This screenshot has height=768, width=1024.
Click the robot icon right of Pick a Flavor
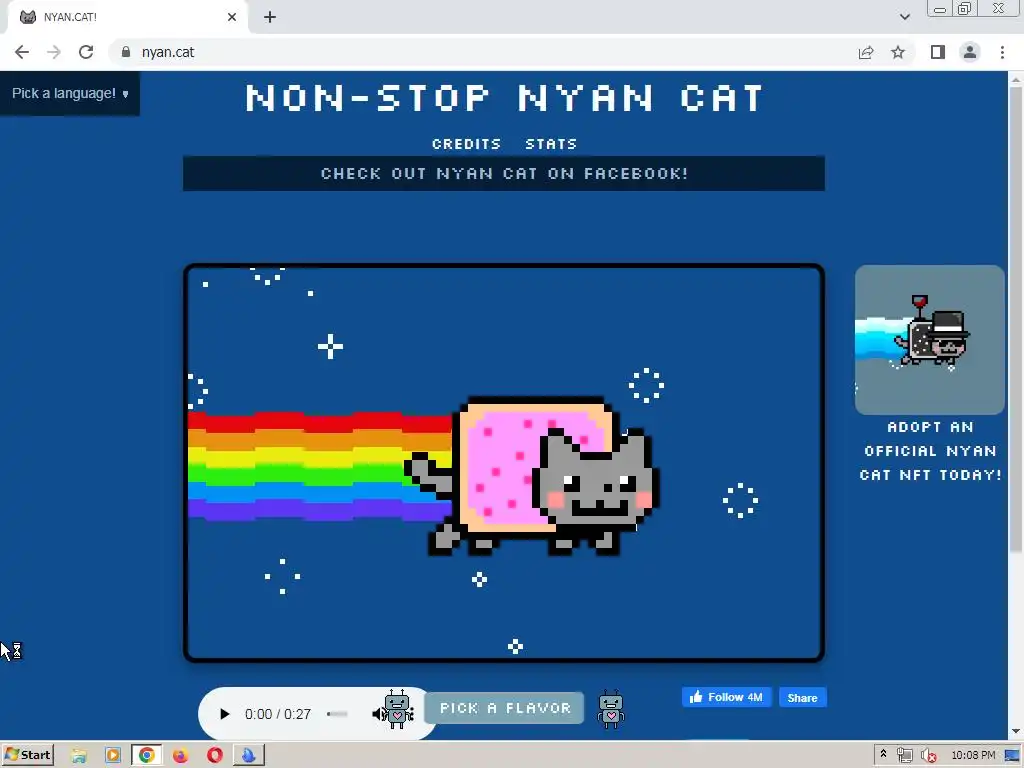(611, 709)
